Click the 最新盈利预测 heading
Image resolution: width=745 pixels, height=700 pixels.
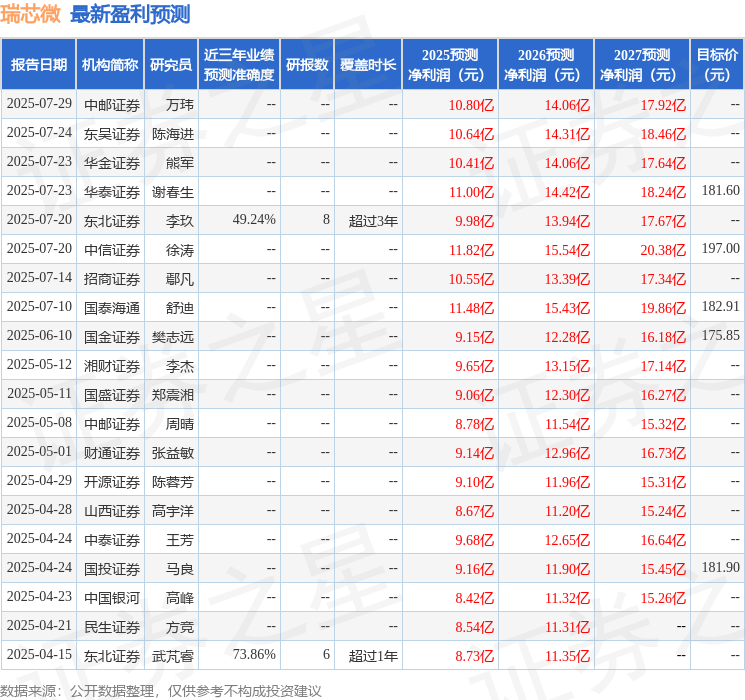pyautogui.click(x=130, y=14)
